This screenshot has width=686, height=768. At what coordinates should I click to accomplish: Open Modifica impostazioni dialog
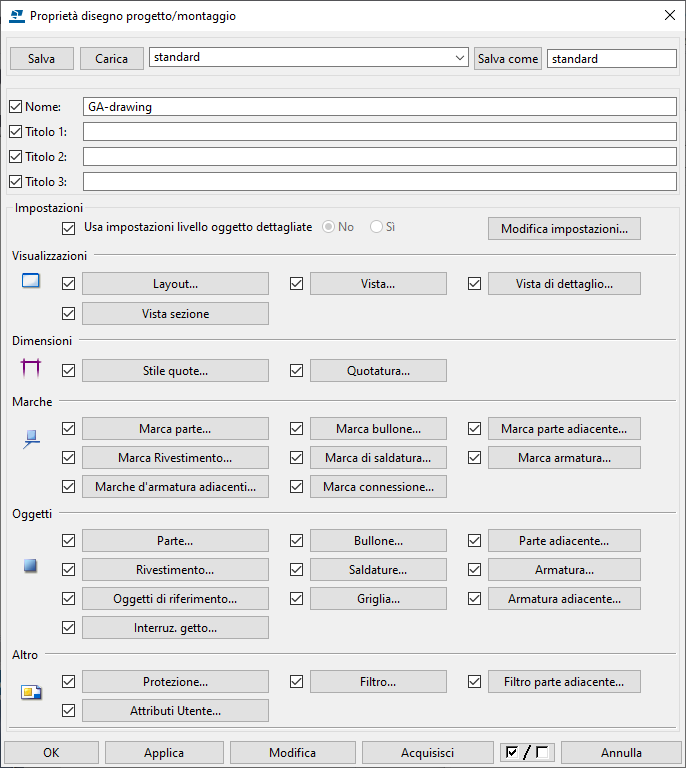(564, 229)
